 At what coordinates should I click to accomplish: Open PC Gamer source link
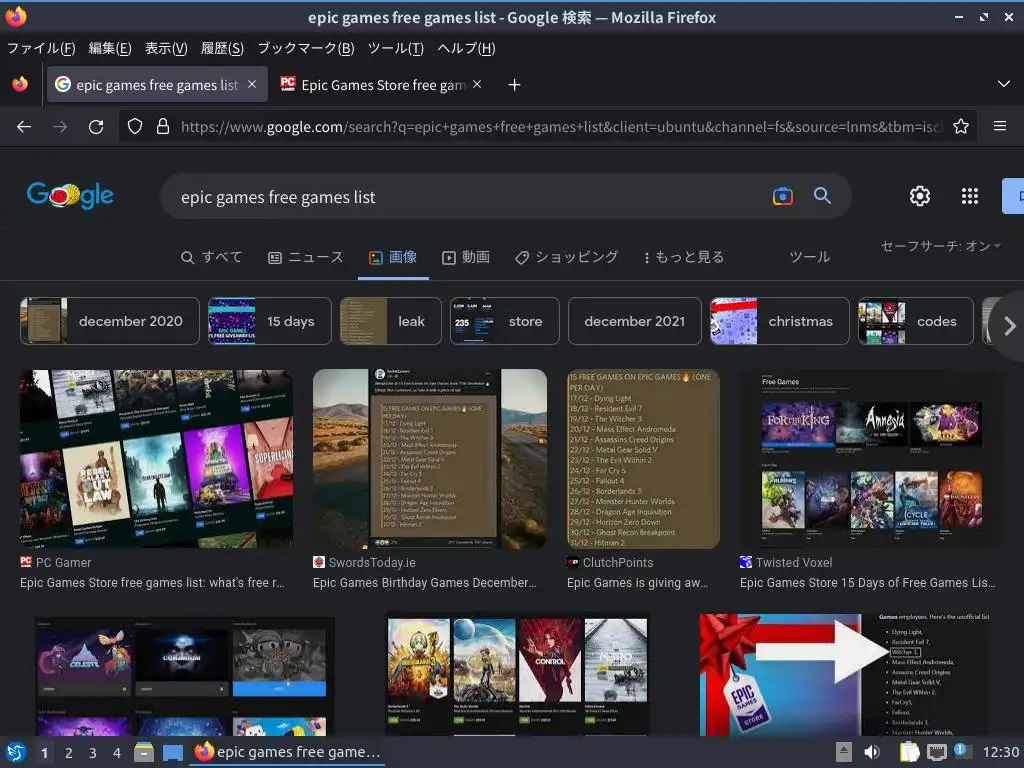[56, 562]
